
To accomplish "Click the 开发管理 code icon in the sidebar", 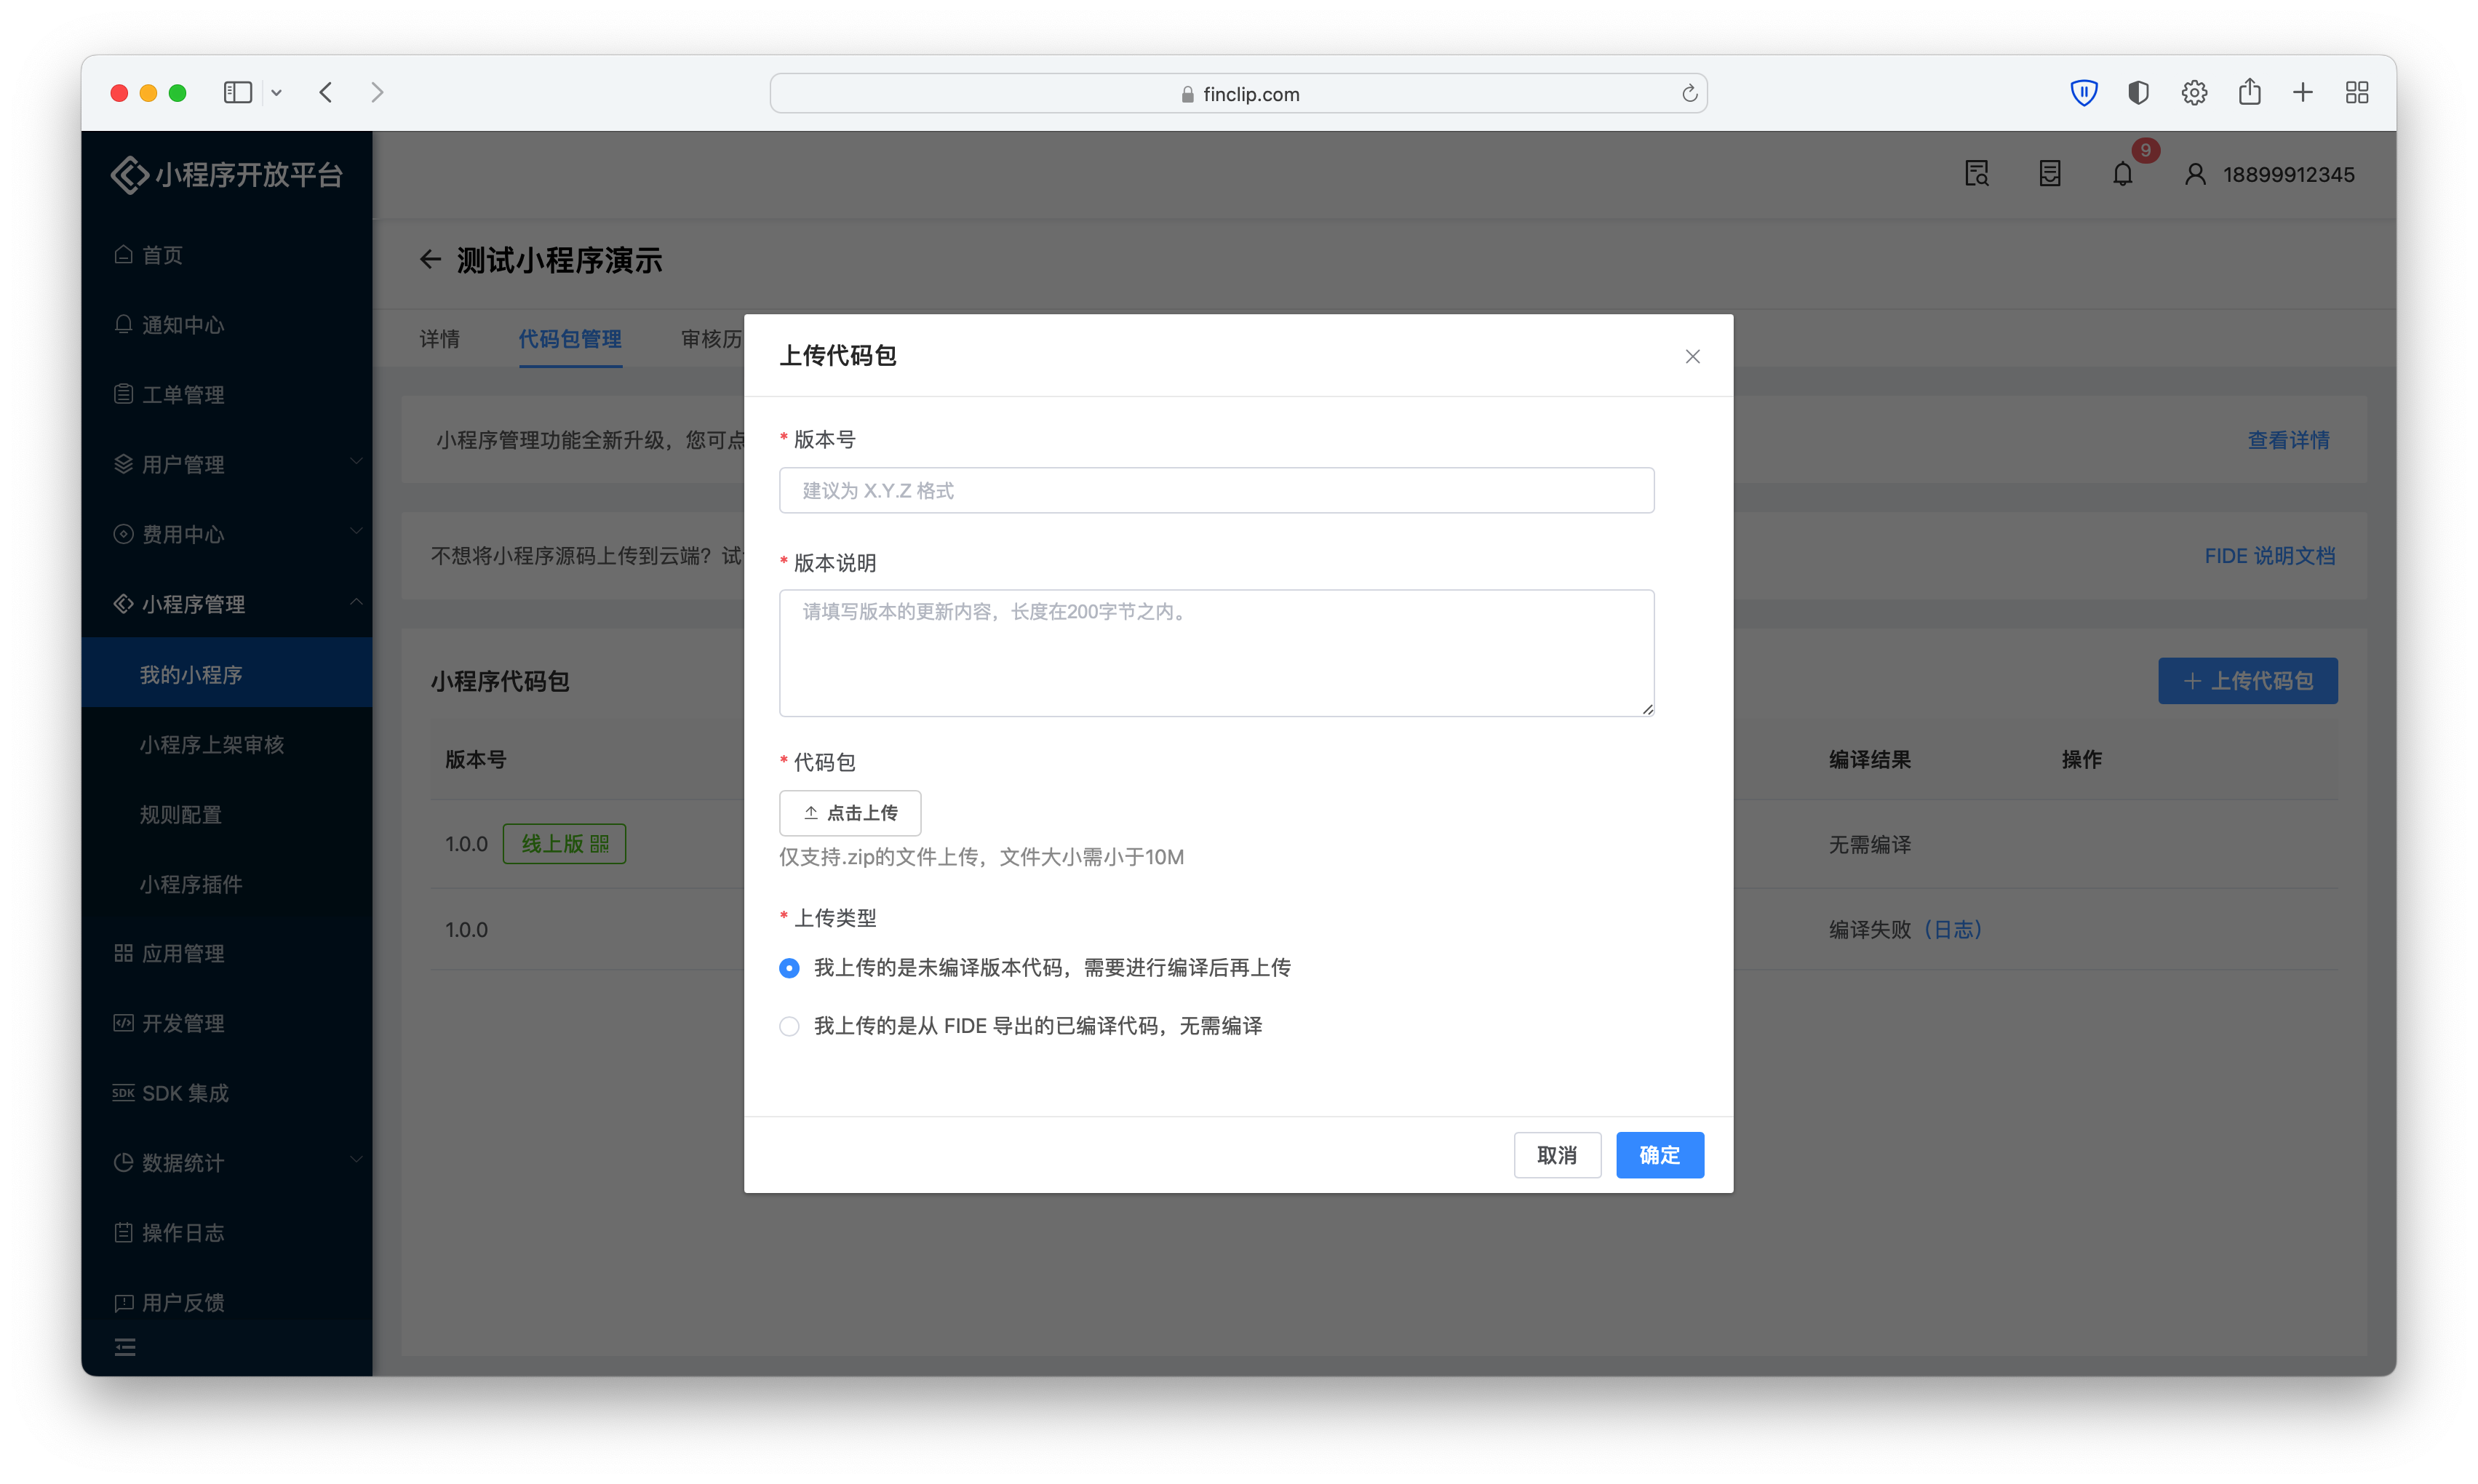I will click(123, 1022).
